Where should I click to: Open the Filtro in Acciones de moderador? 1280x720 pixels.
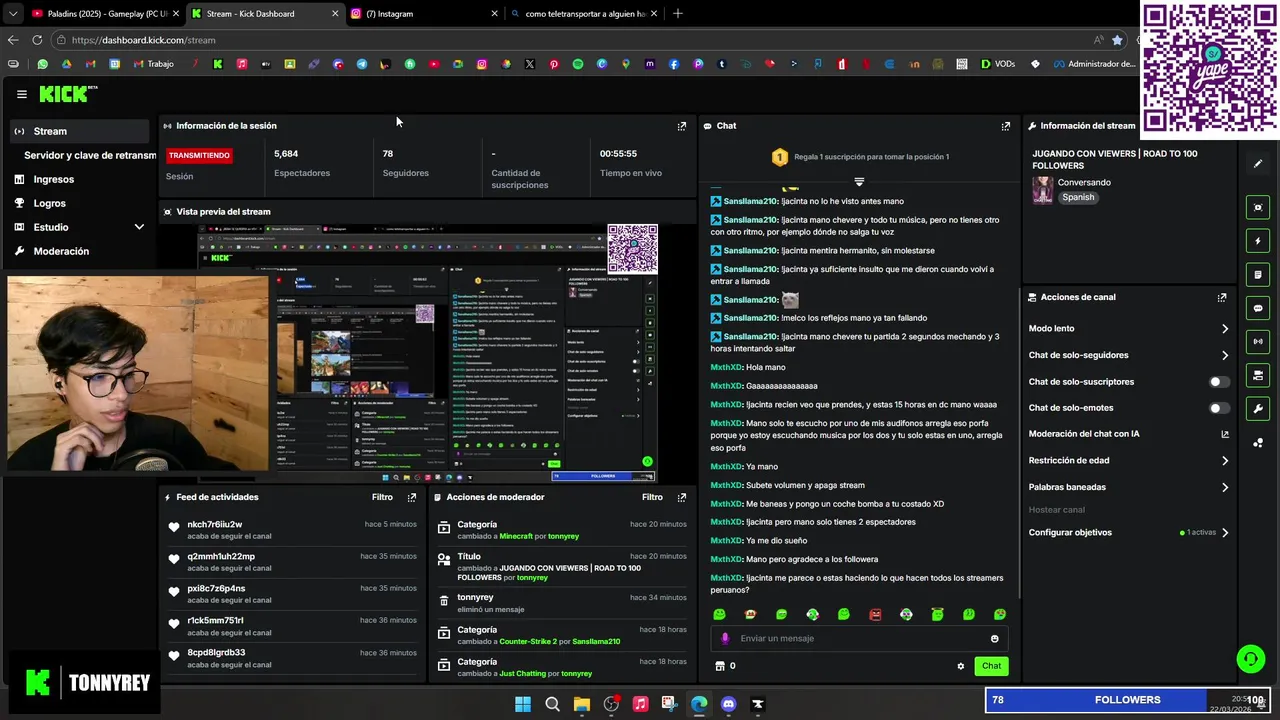point(652,497)
